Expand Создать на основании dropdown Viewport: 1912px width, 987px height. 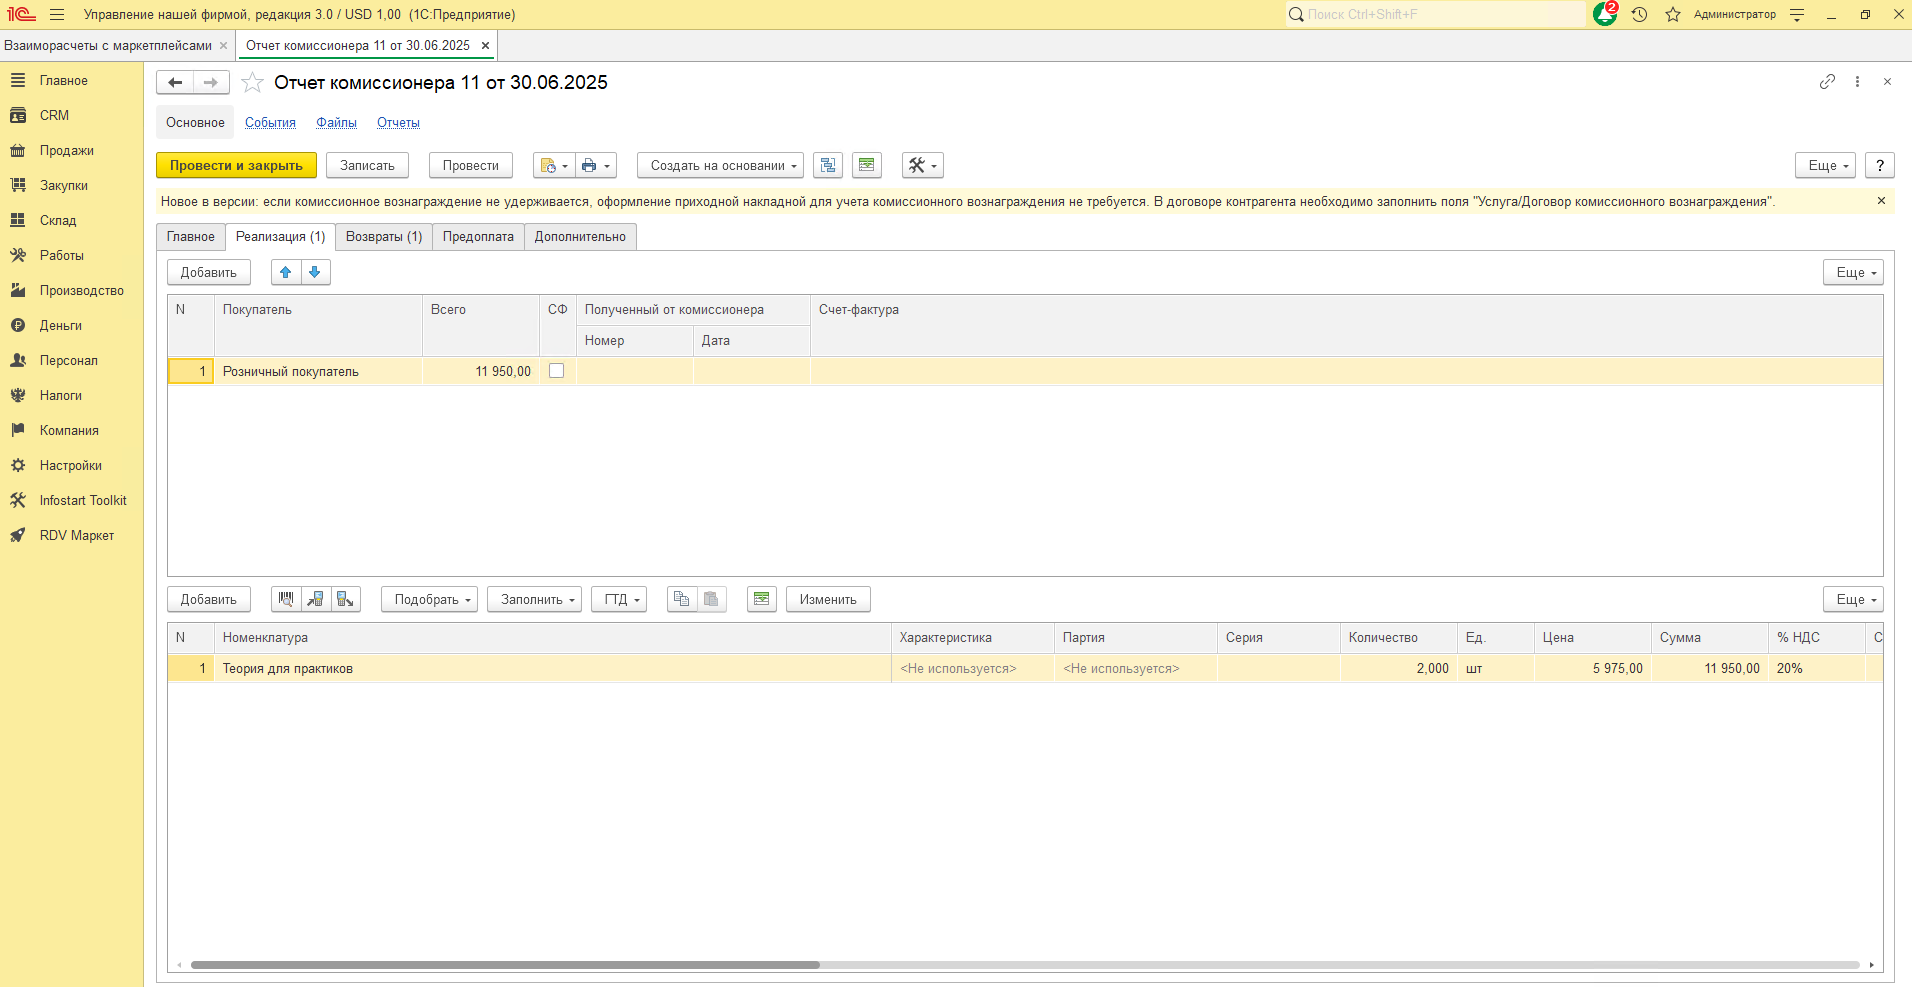(724, 166)
